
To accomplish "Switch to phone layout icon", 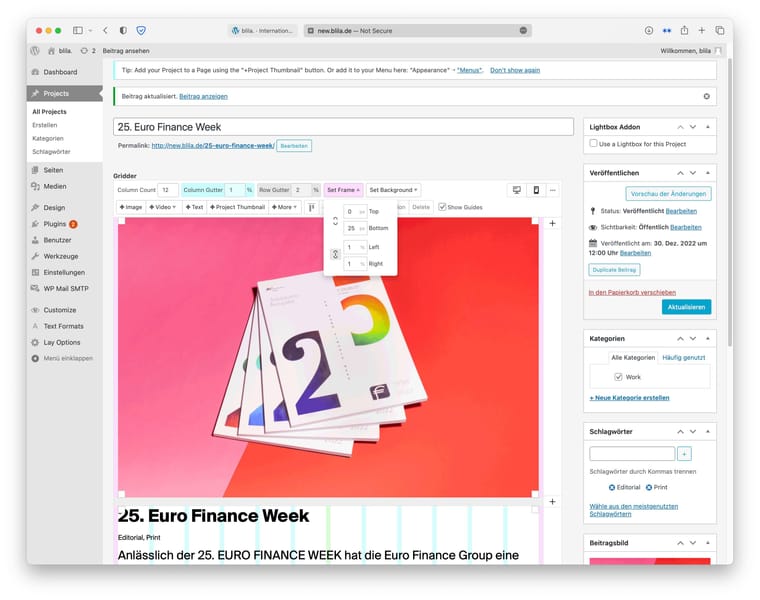I will [535, 190].
